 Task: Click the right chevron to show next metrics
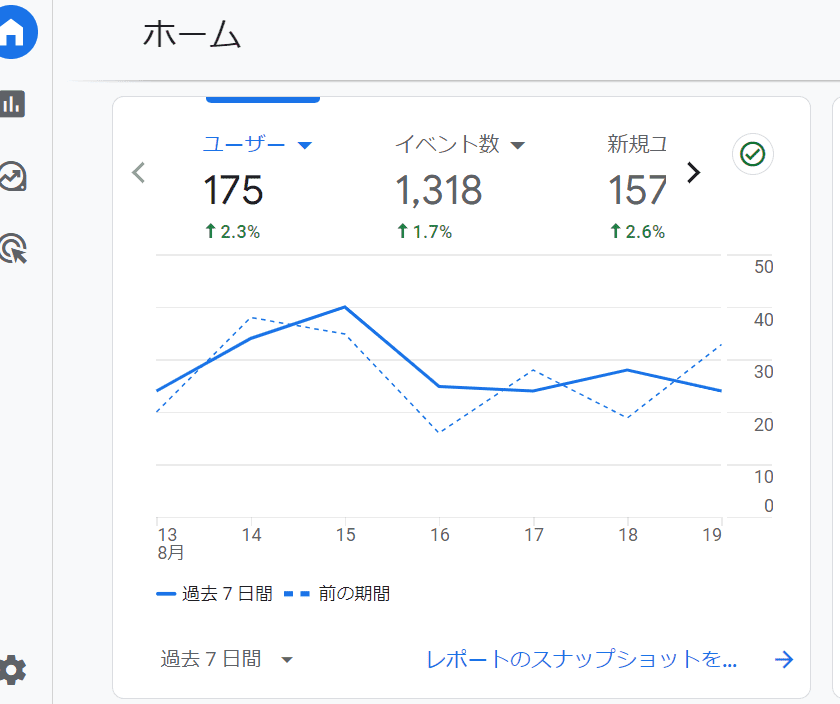(693, 173)
